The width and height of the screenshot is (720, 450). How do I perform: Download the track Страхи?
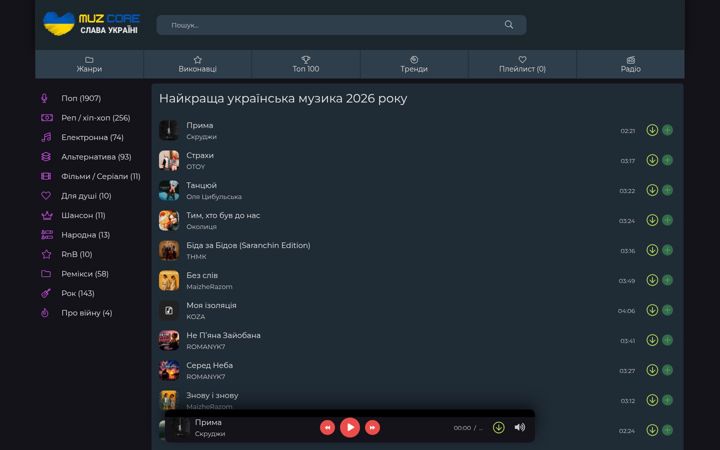point(652,160)
